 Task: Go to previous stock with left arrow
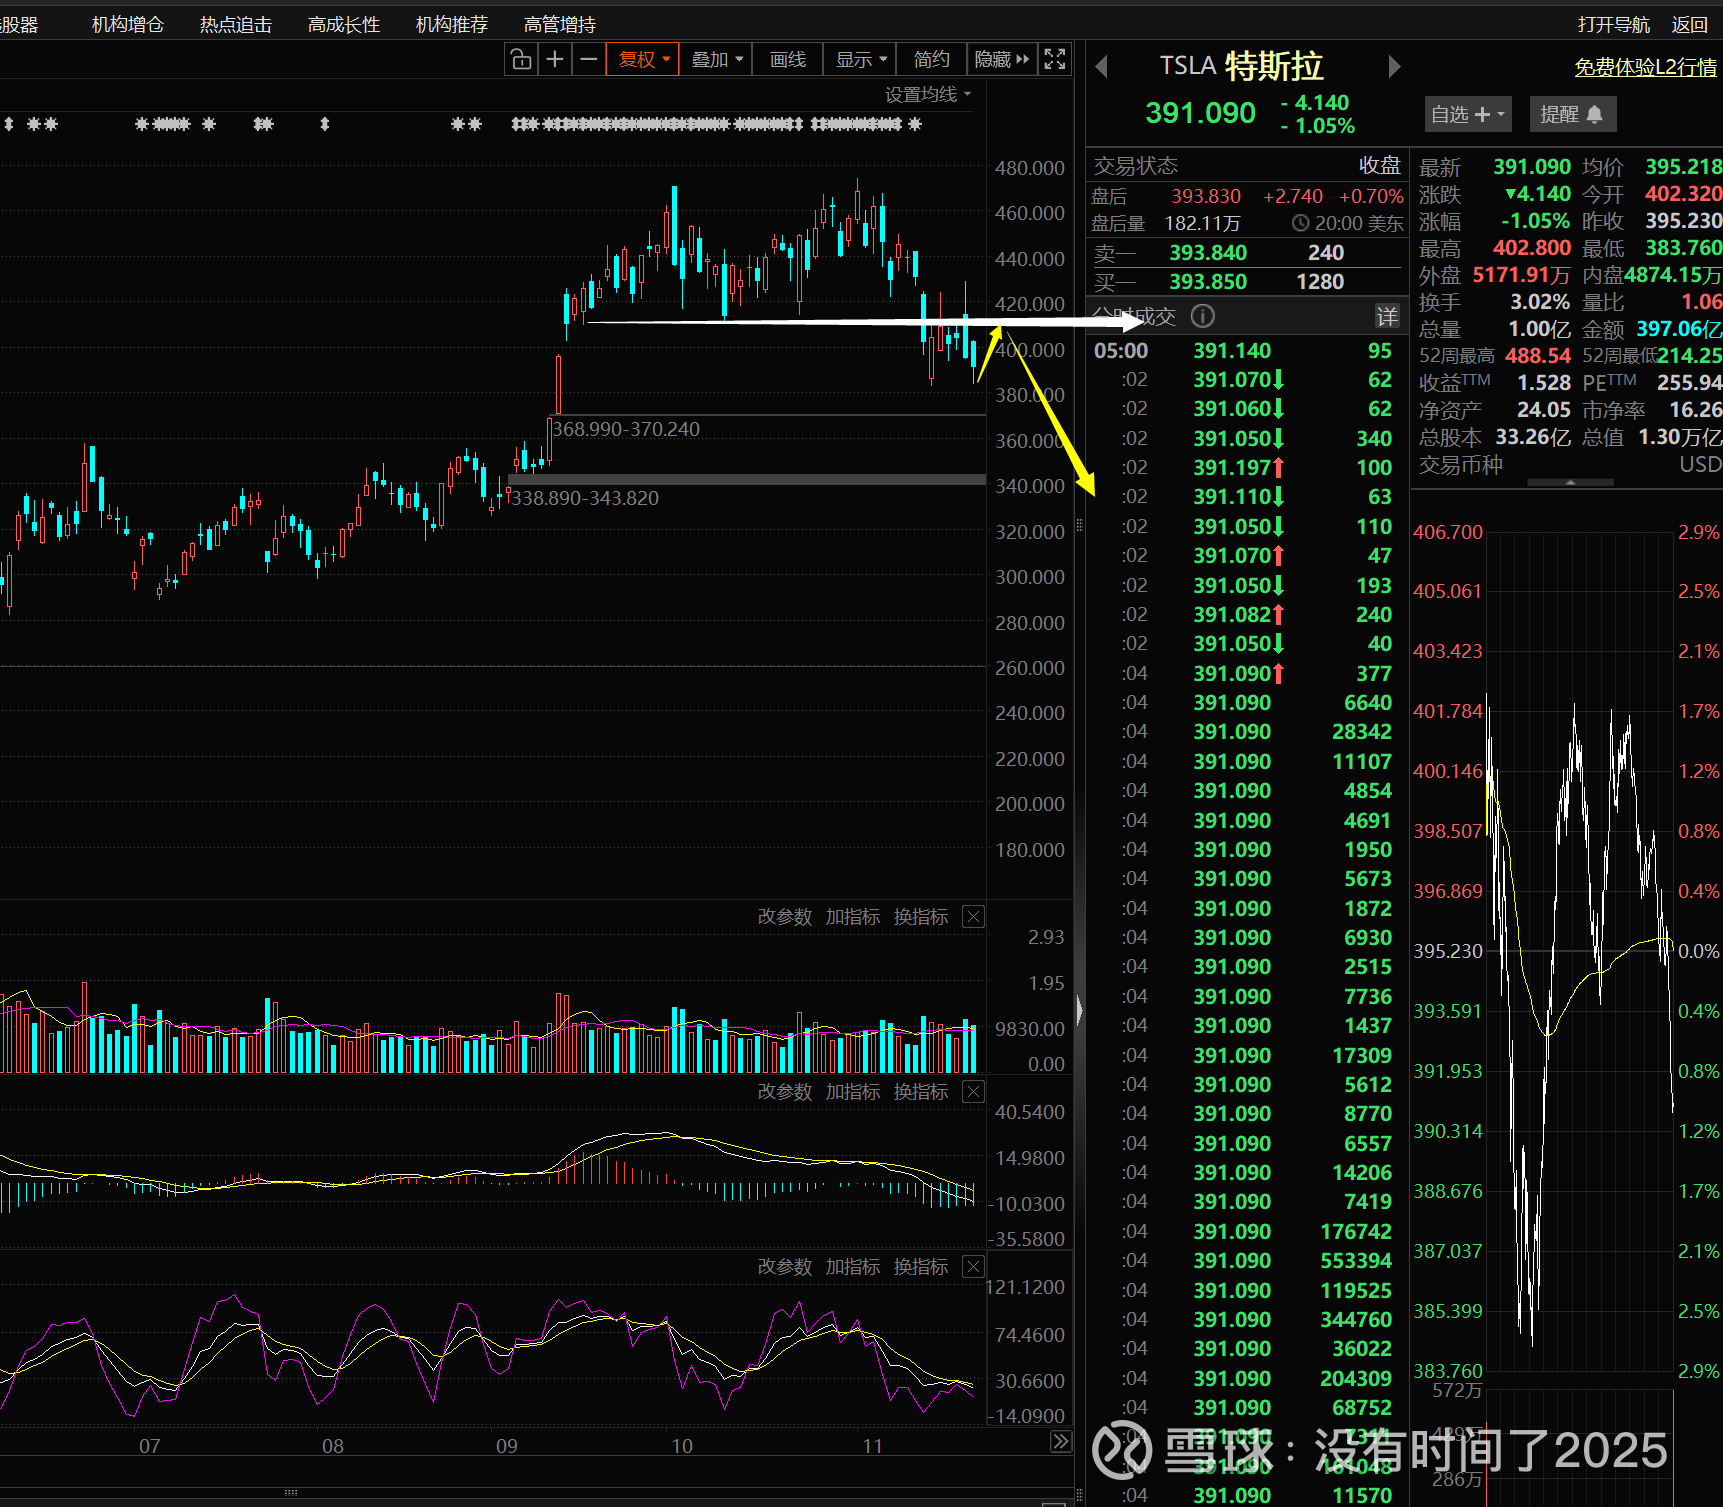pyautogui.click(x=1102, y=67)
